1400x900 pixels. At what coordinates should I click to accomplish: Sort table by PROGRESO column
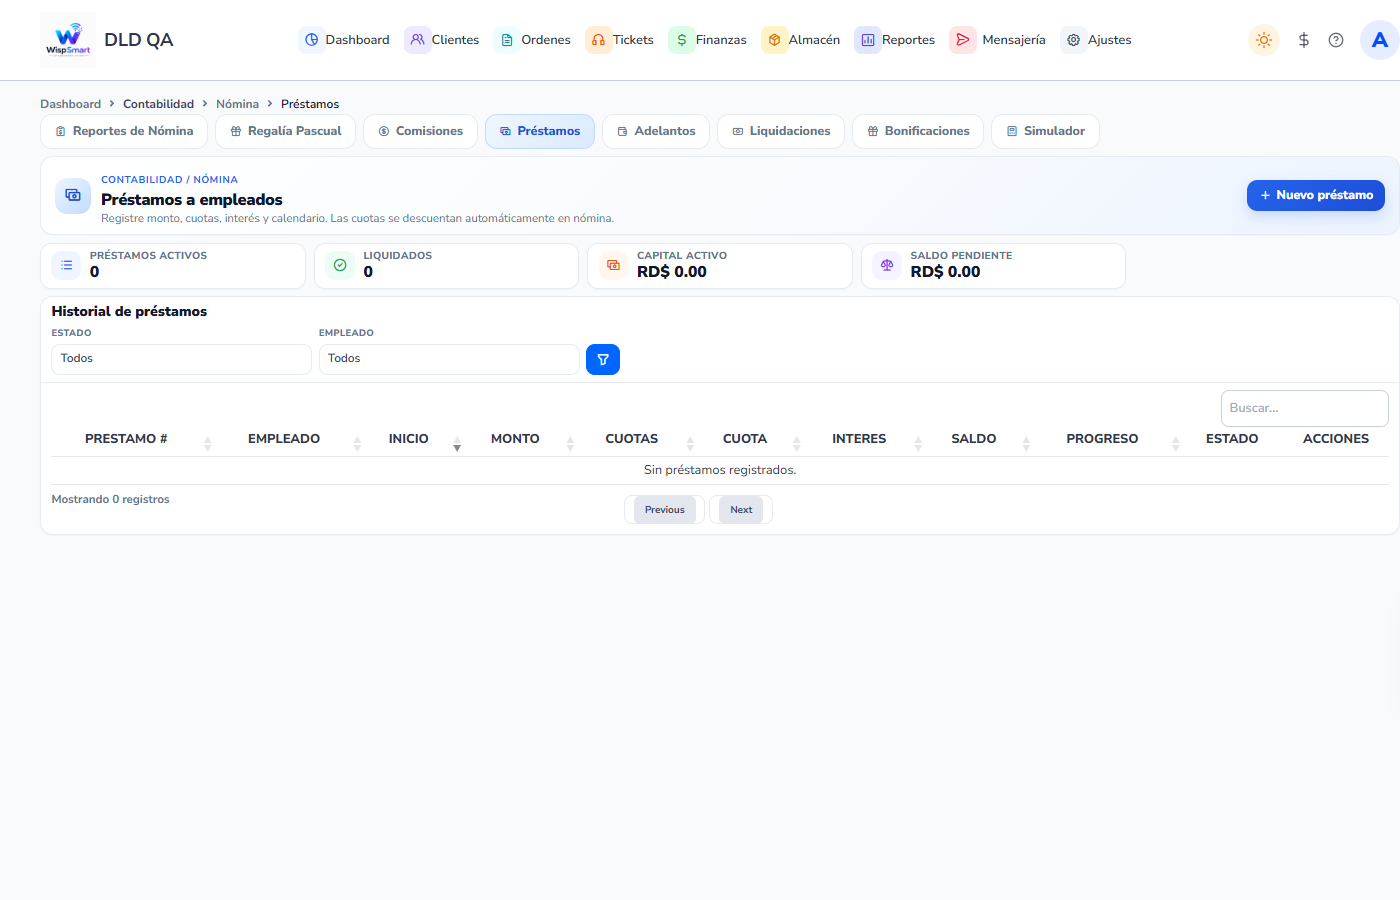coord(1110,439)
